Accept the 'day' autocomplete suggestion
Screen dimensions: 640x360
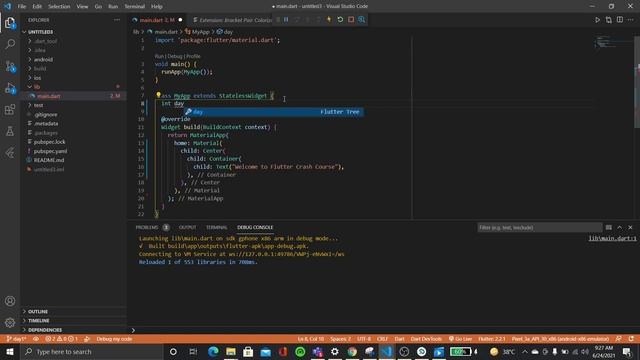[273, 112]
